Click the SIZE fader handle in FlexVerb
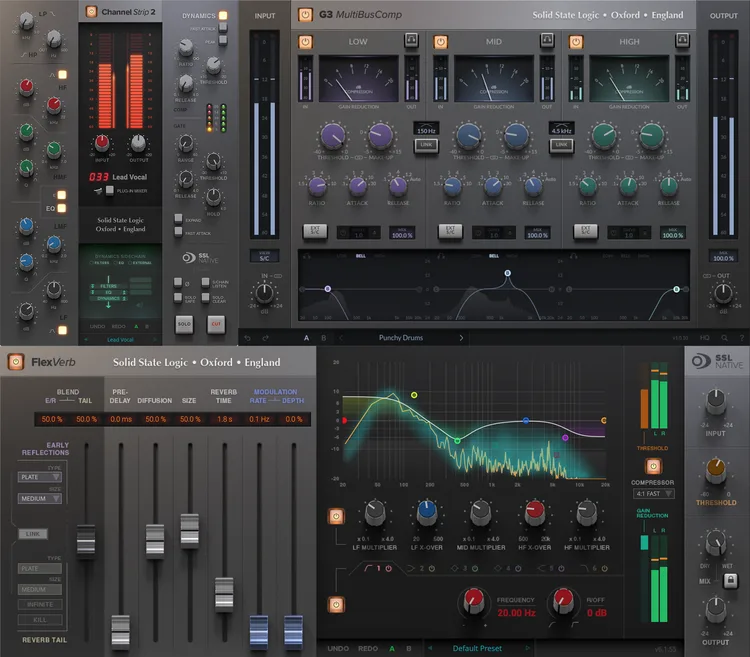Image resolution: width=750 pixels, height=657 pixels. [190, 531]
